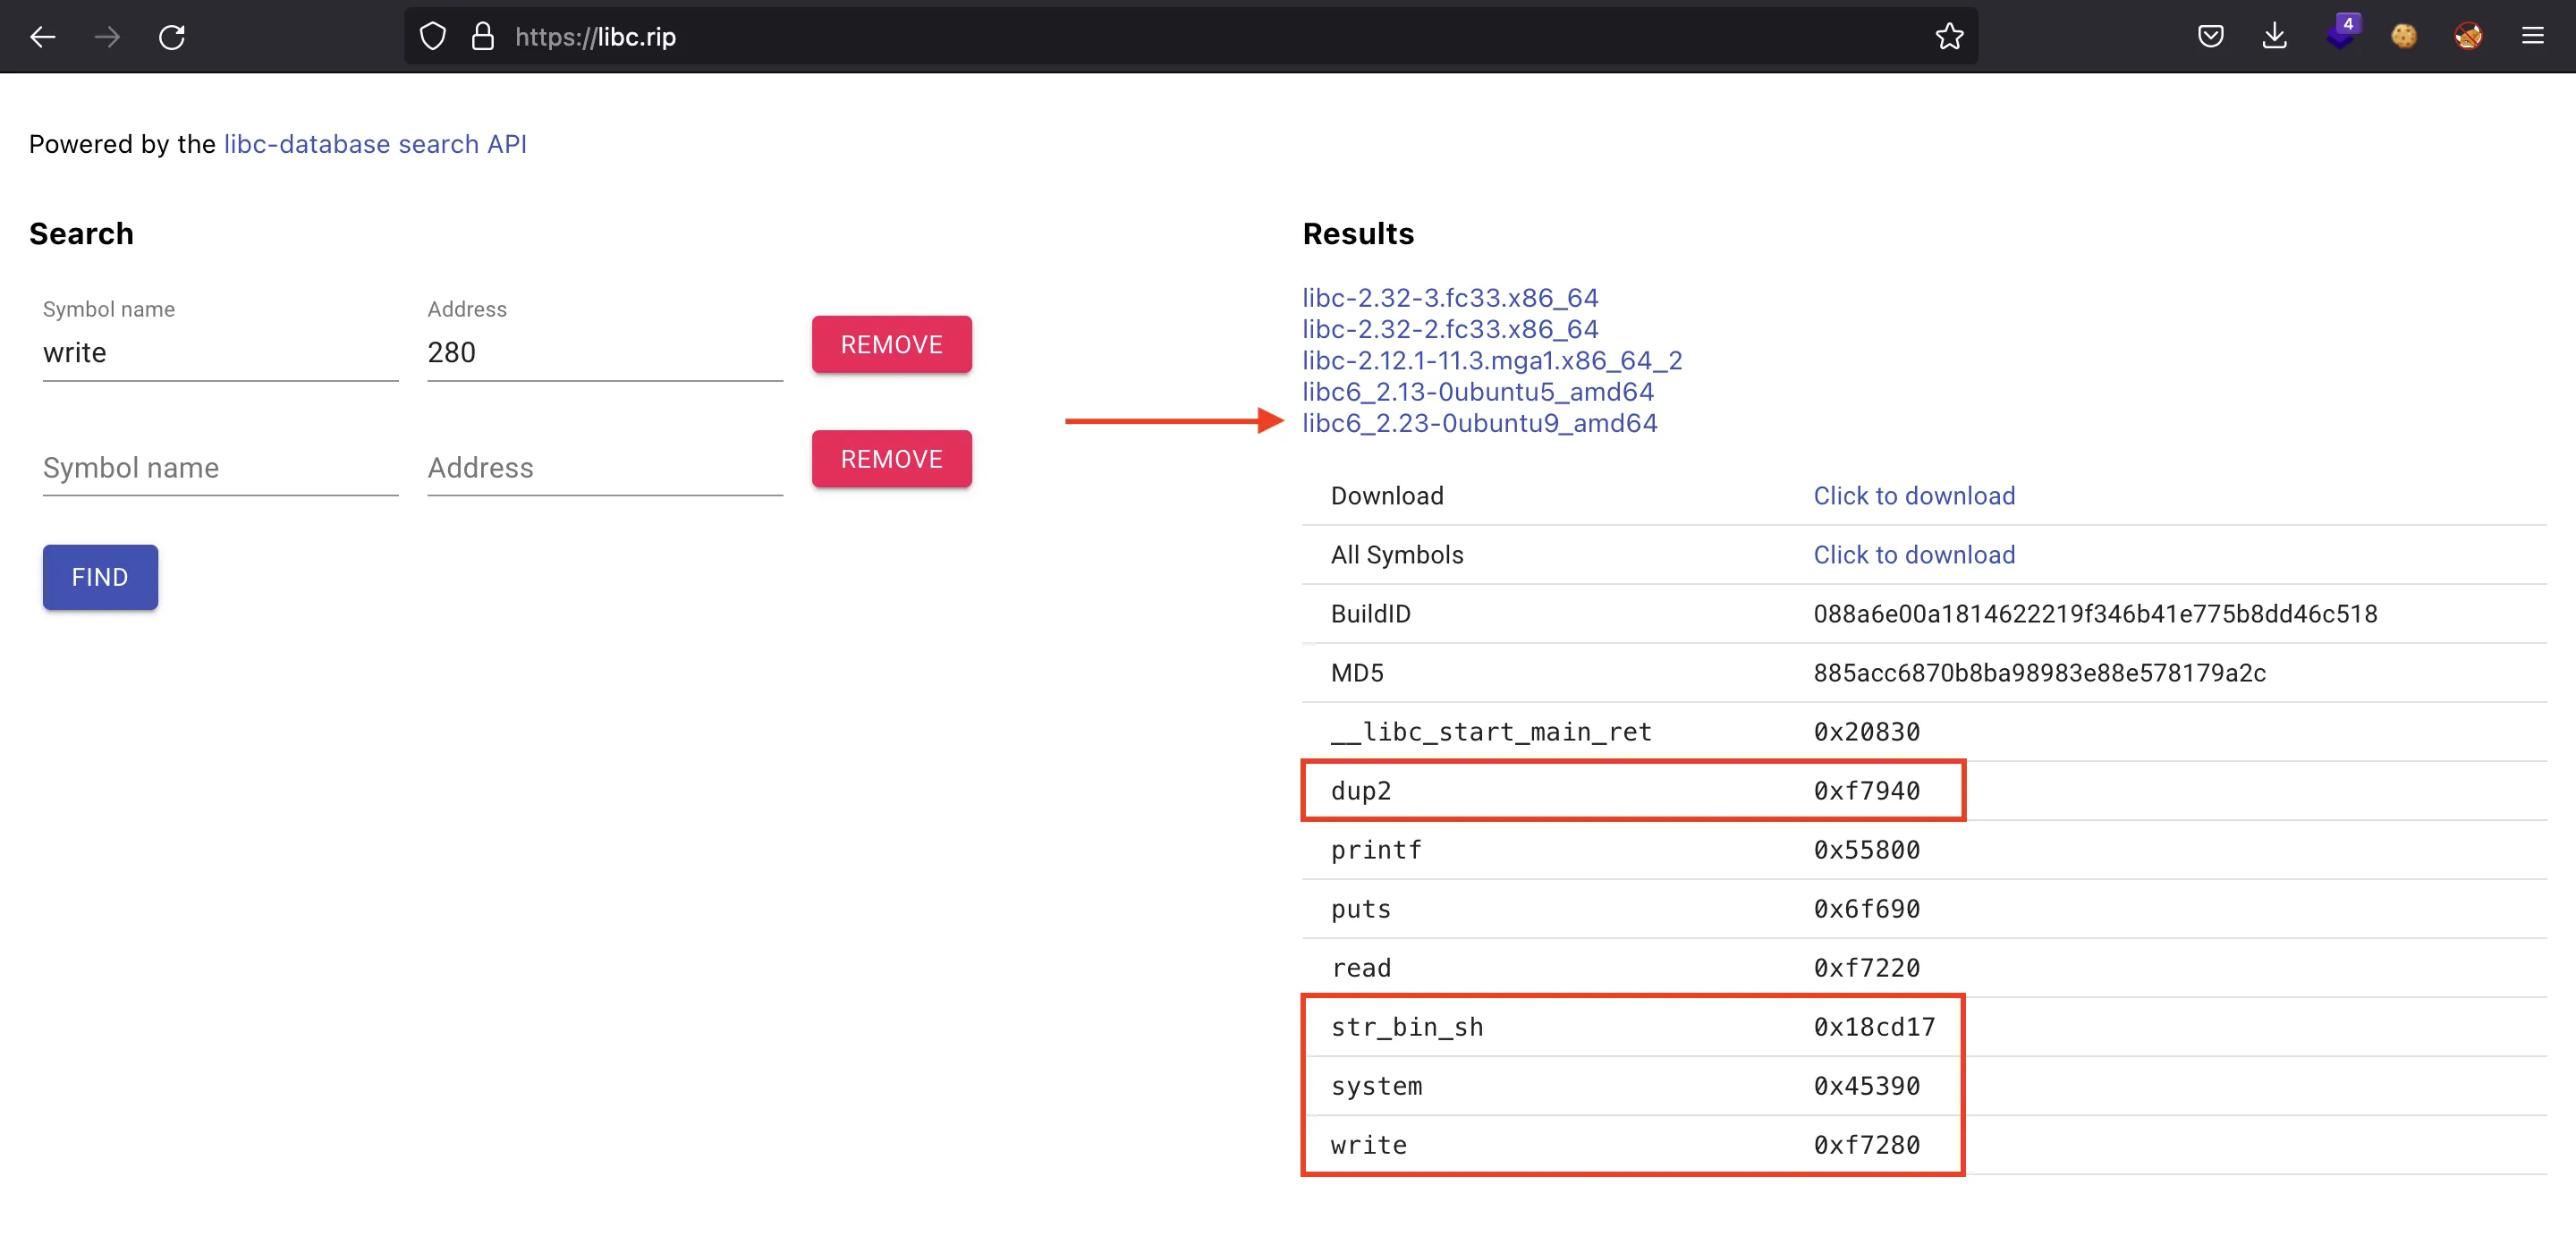Click the second Address input field

point(599,466)
